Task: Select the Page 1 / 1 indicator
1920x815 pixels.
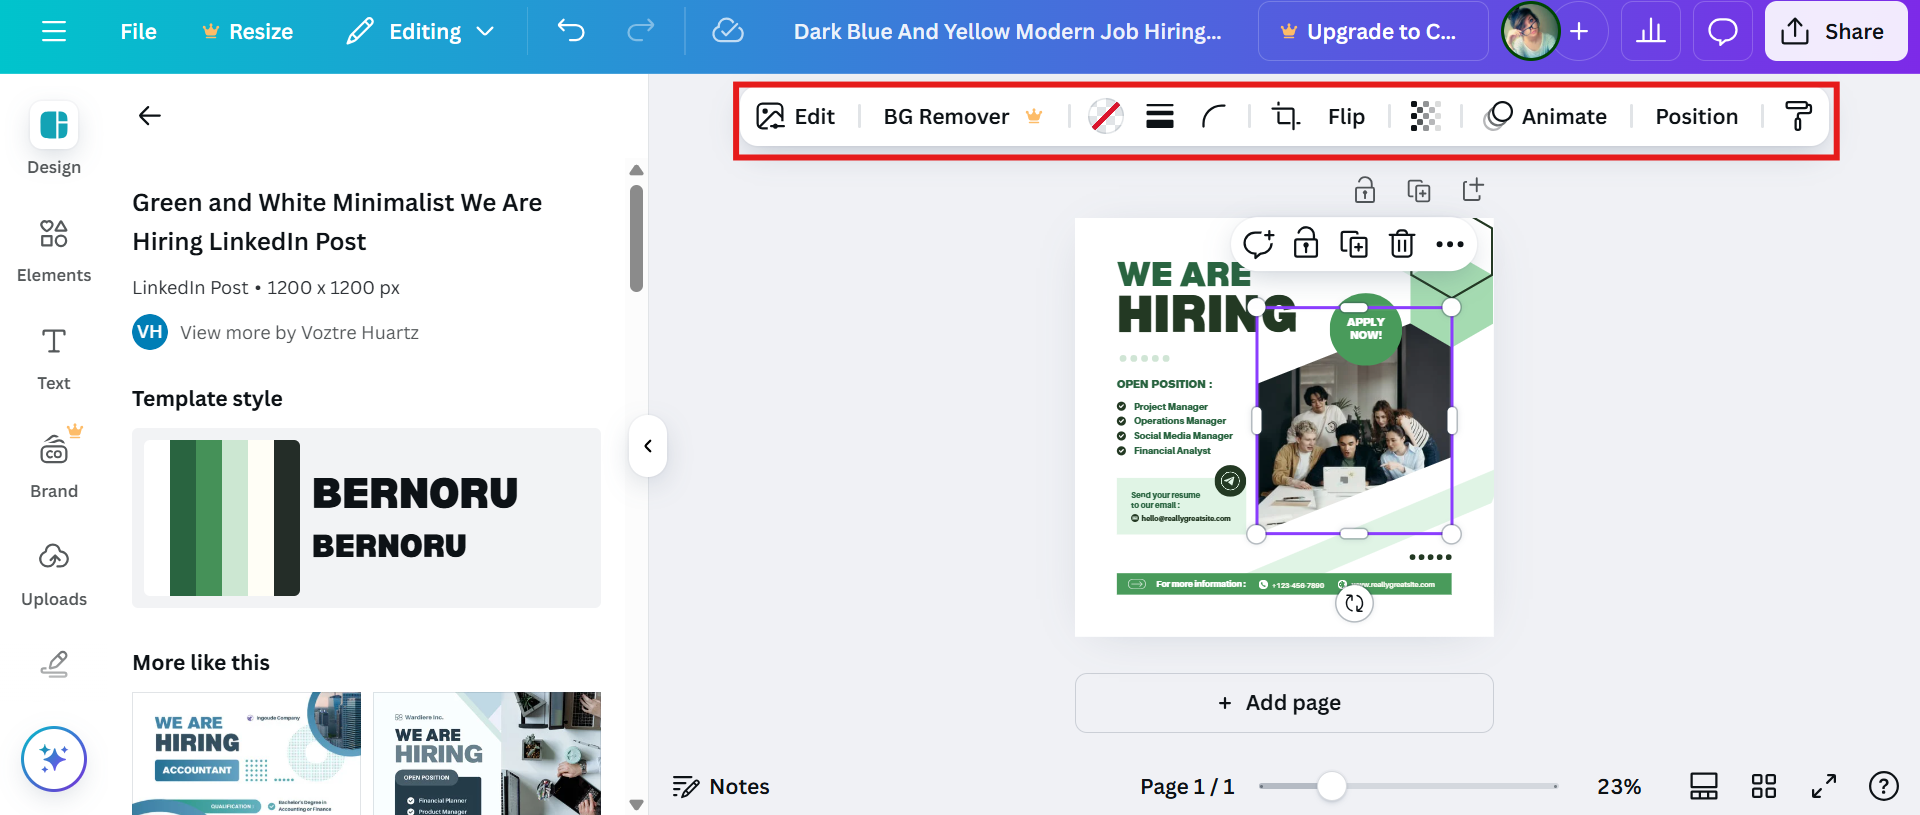Action: (x=1187, y=787)
